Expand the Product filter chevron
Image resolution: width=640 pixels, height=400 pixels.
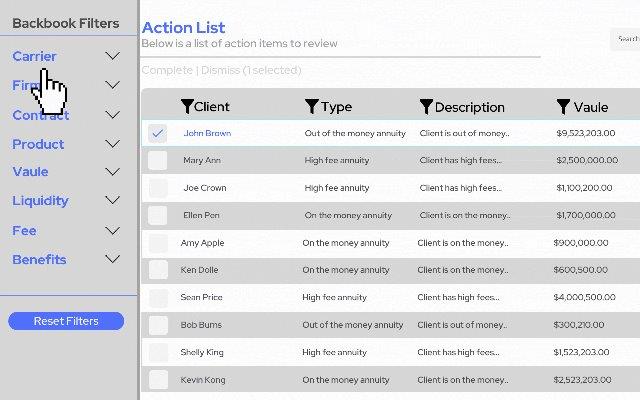click(x=112, y=144)
